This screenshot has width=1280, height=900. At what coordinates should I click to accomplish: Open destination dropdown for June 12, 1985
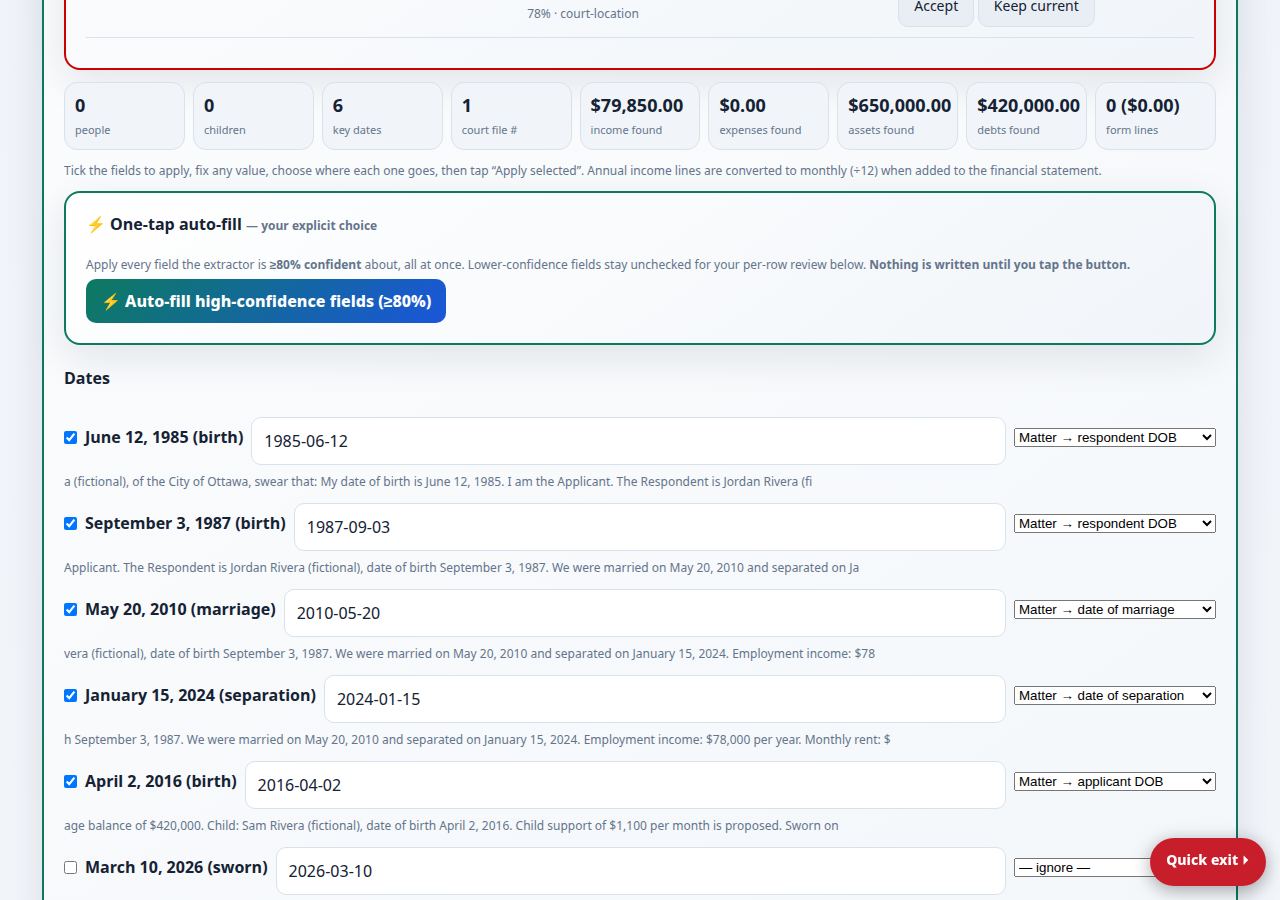point(1115,437)
